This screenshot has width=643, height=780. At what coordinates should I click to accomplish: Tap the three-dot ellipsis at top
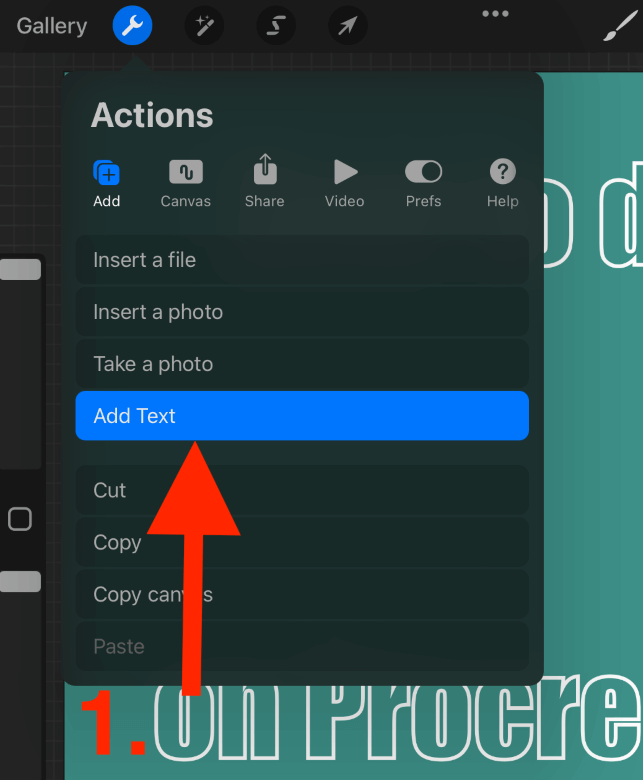[x=495, y=13]
